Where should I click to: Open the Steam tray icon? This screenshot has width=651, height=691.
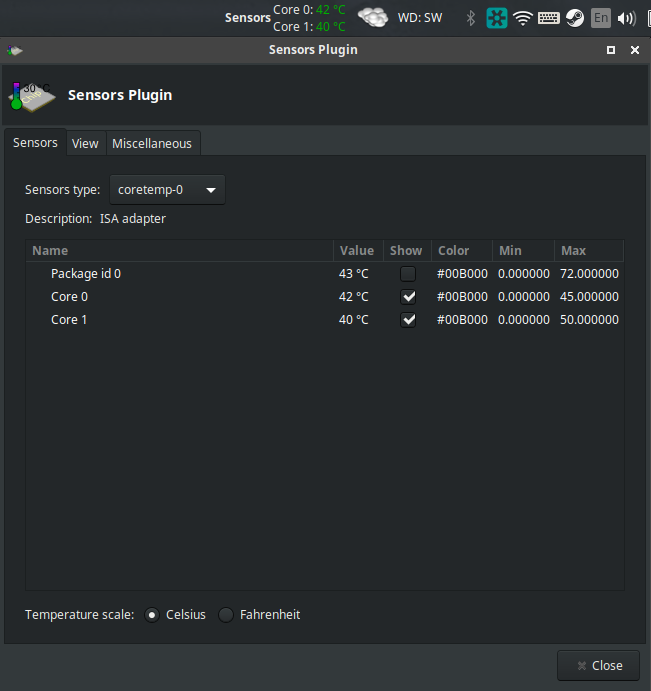(x=575, y=18)
